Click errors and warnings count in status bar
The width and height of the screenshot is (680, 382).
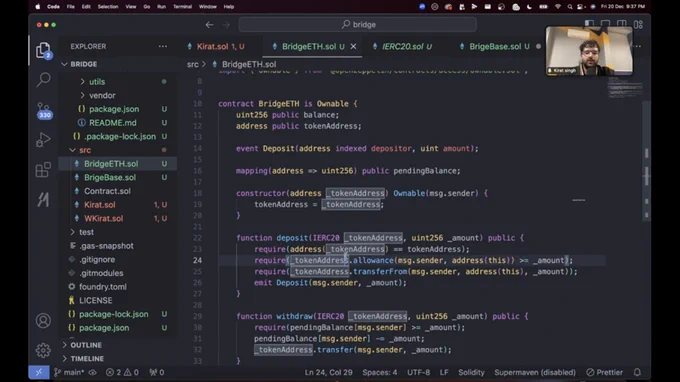[122, 372]
